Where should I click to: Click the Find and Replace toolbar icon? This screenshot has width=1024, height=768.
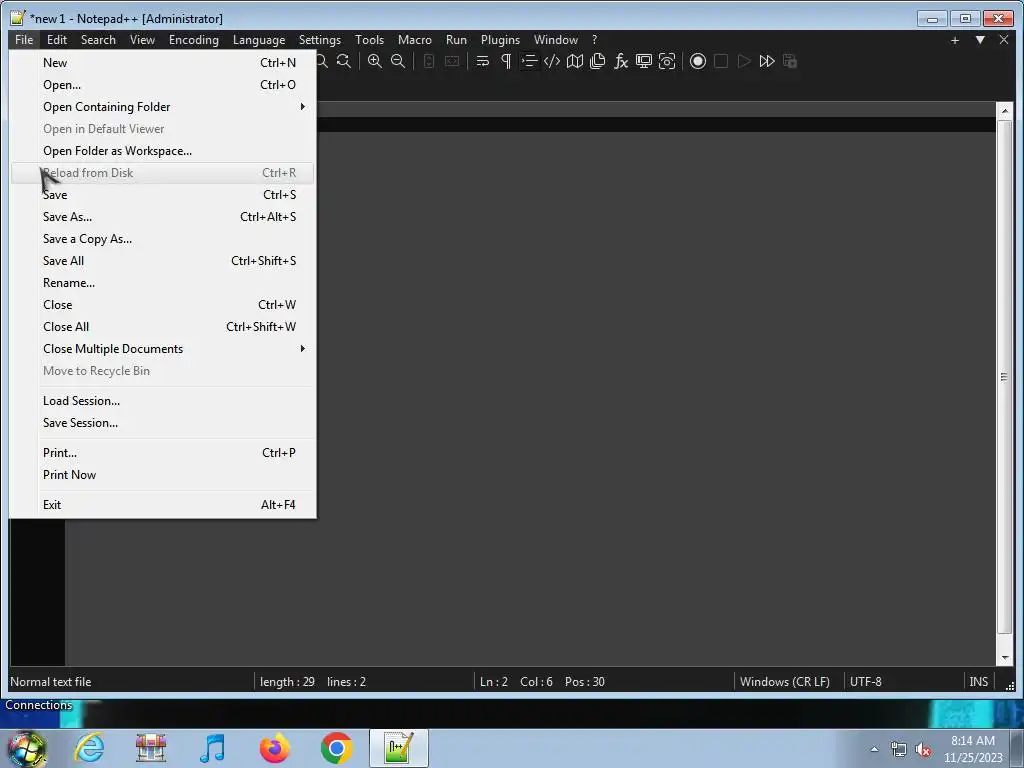point(344,61)
